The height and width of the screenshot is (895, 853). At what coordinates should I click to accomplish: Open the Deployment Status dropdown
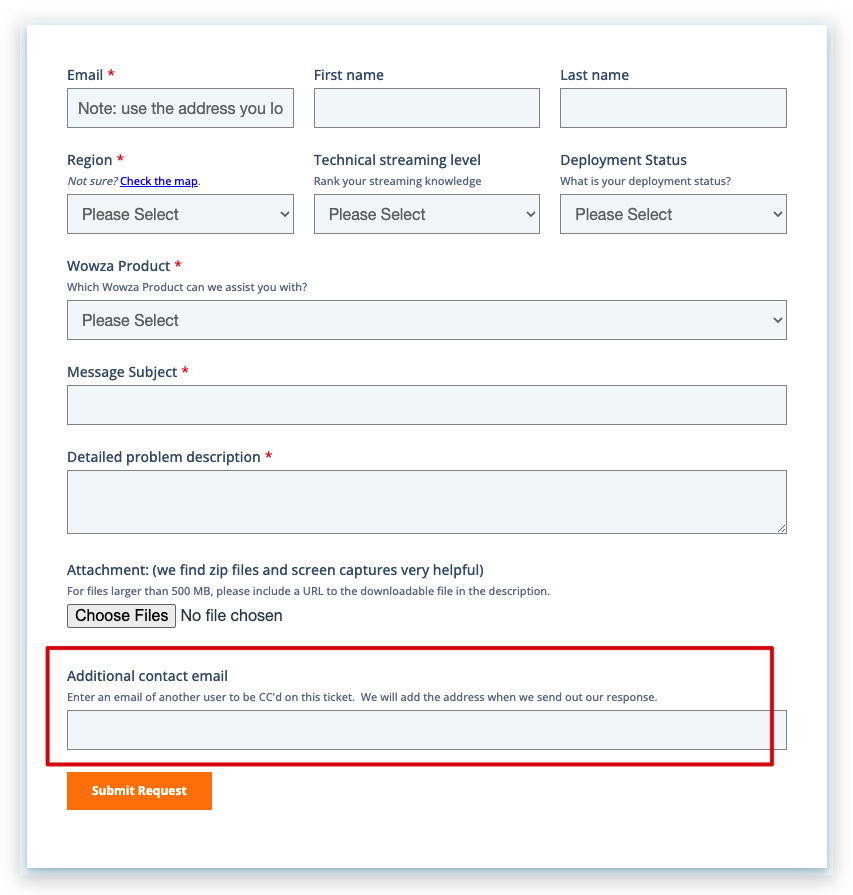673,214
